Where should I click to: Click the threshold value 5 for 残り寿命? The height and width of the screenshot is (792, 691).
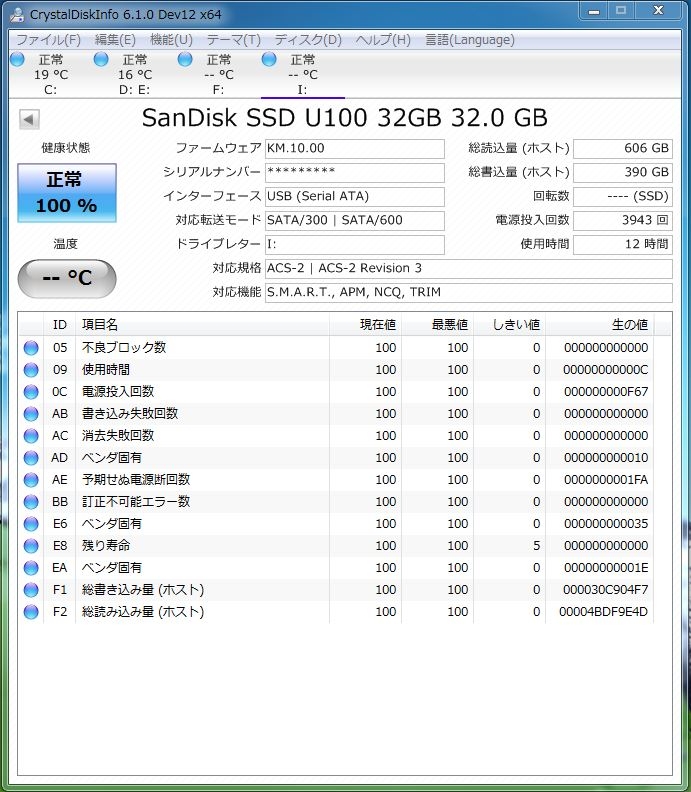(536, 546)
